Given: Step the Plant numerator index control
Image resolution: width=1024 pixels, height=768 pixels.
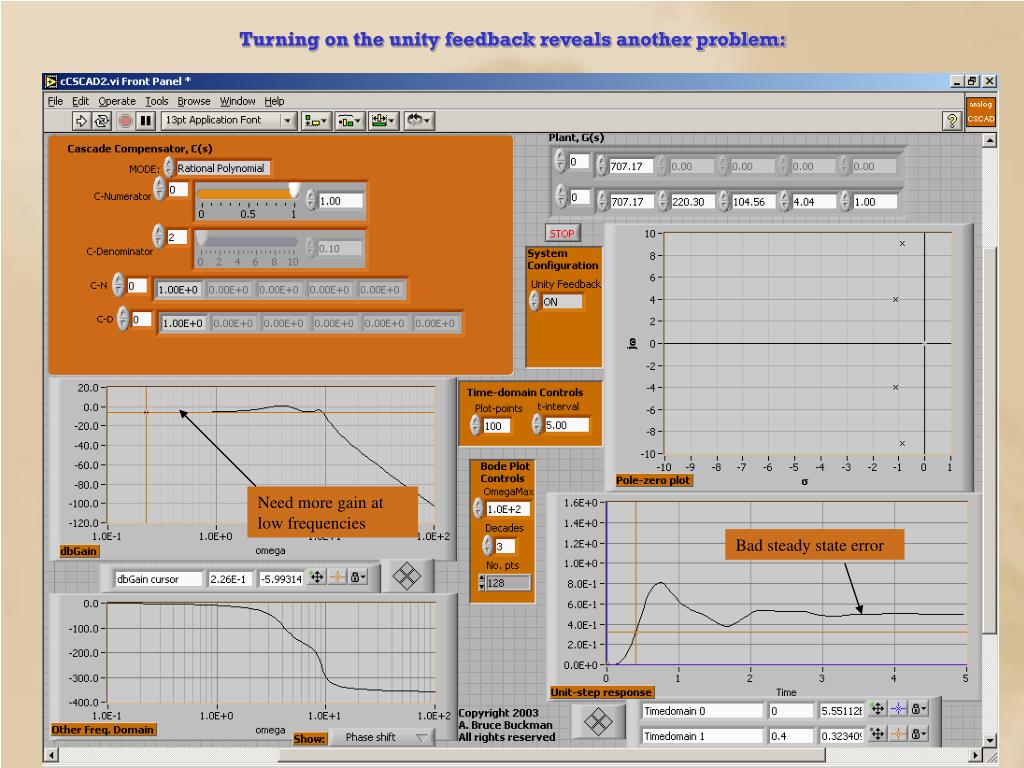Looking at the screenshot, I should [x=560, y=160].
